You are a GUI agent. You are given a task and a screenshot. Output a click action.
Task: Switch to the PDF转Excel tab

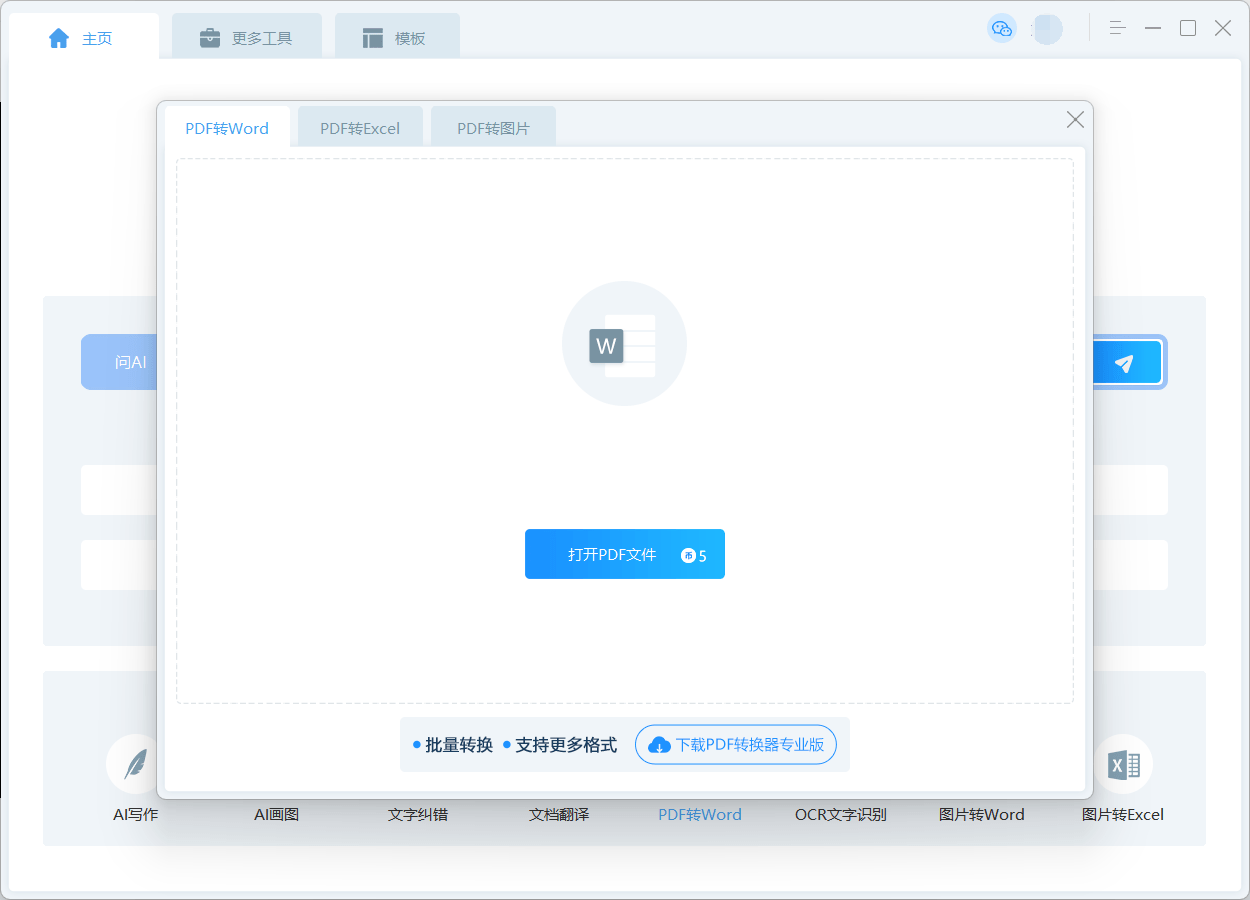point(360,127)
